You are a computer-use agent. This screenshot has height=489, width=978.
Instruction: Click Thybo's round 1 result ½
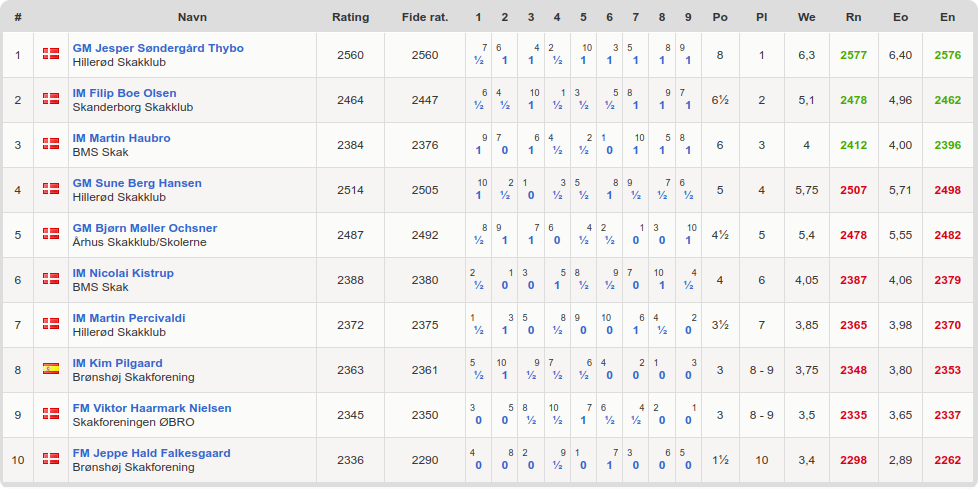point(478,61)
